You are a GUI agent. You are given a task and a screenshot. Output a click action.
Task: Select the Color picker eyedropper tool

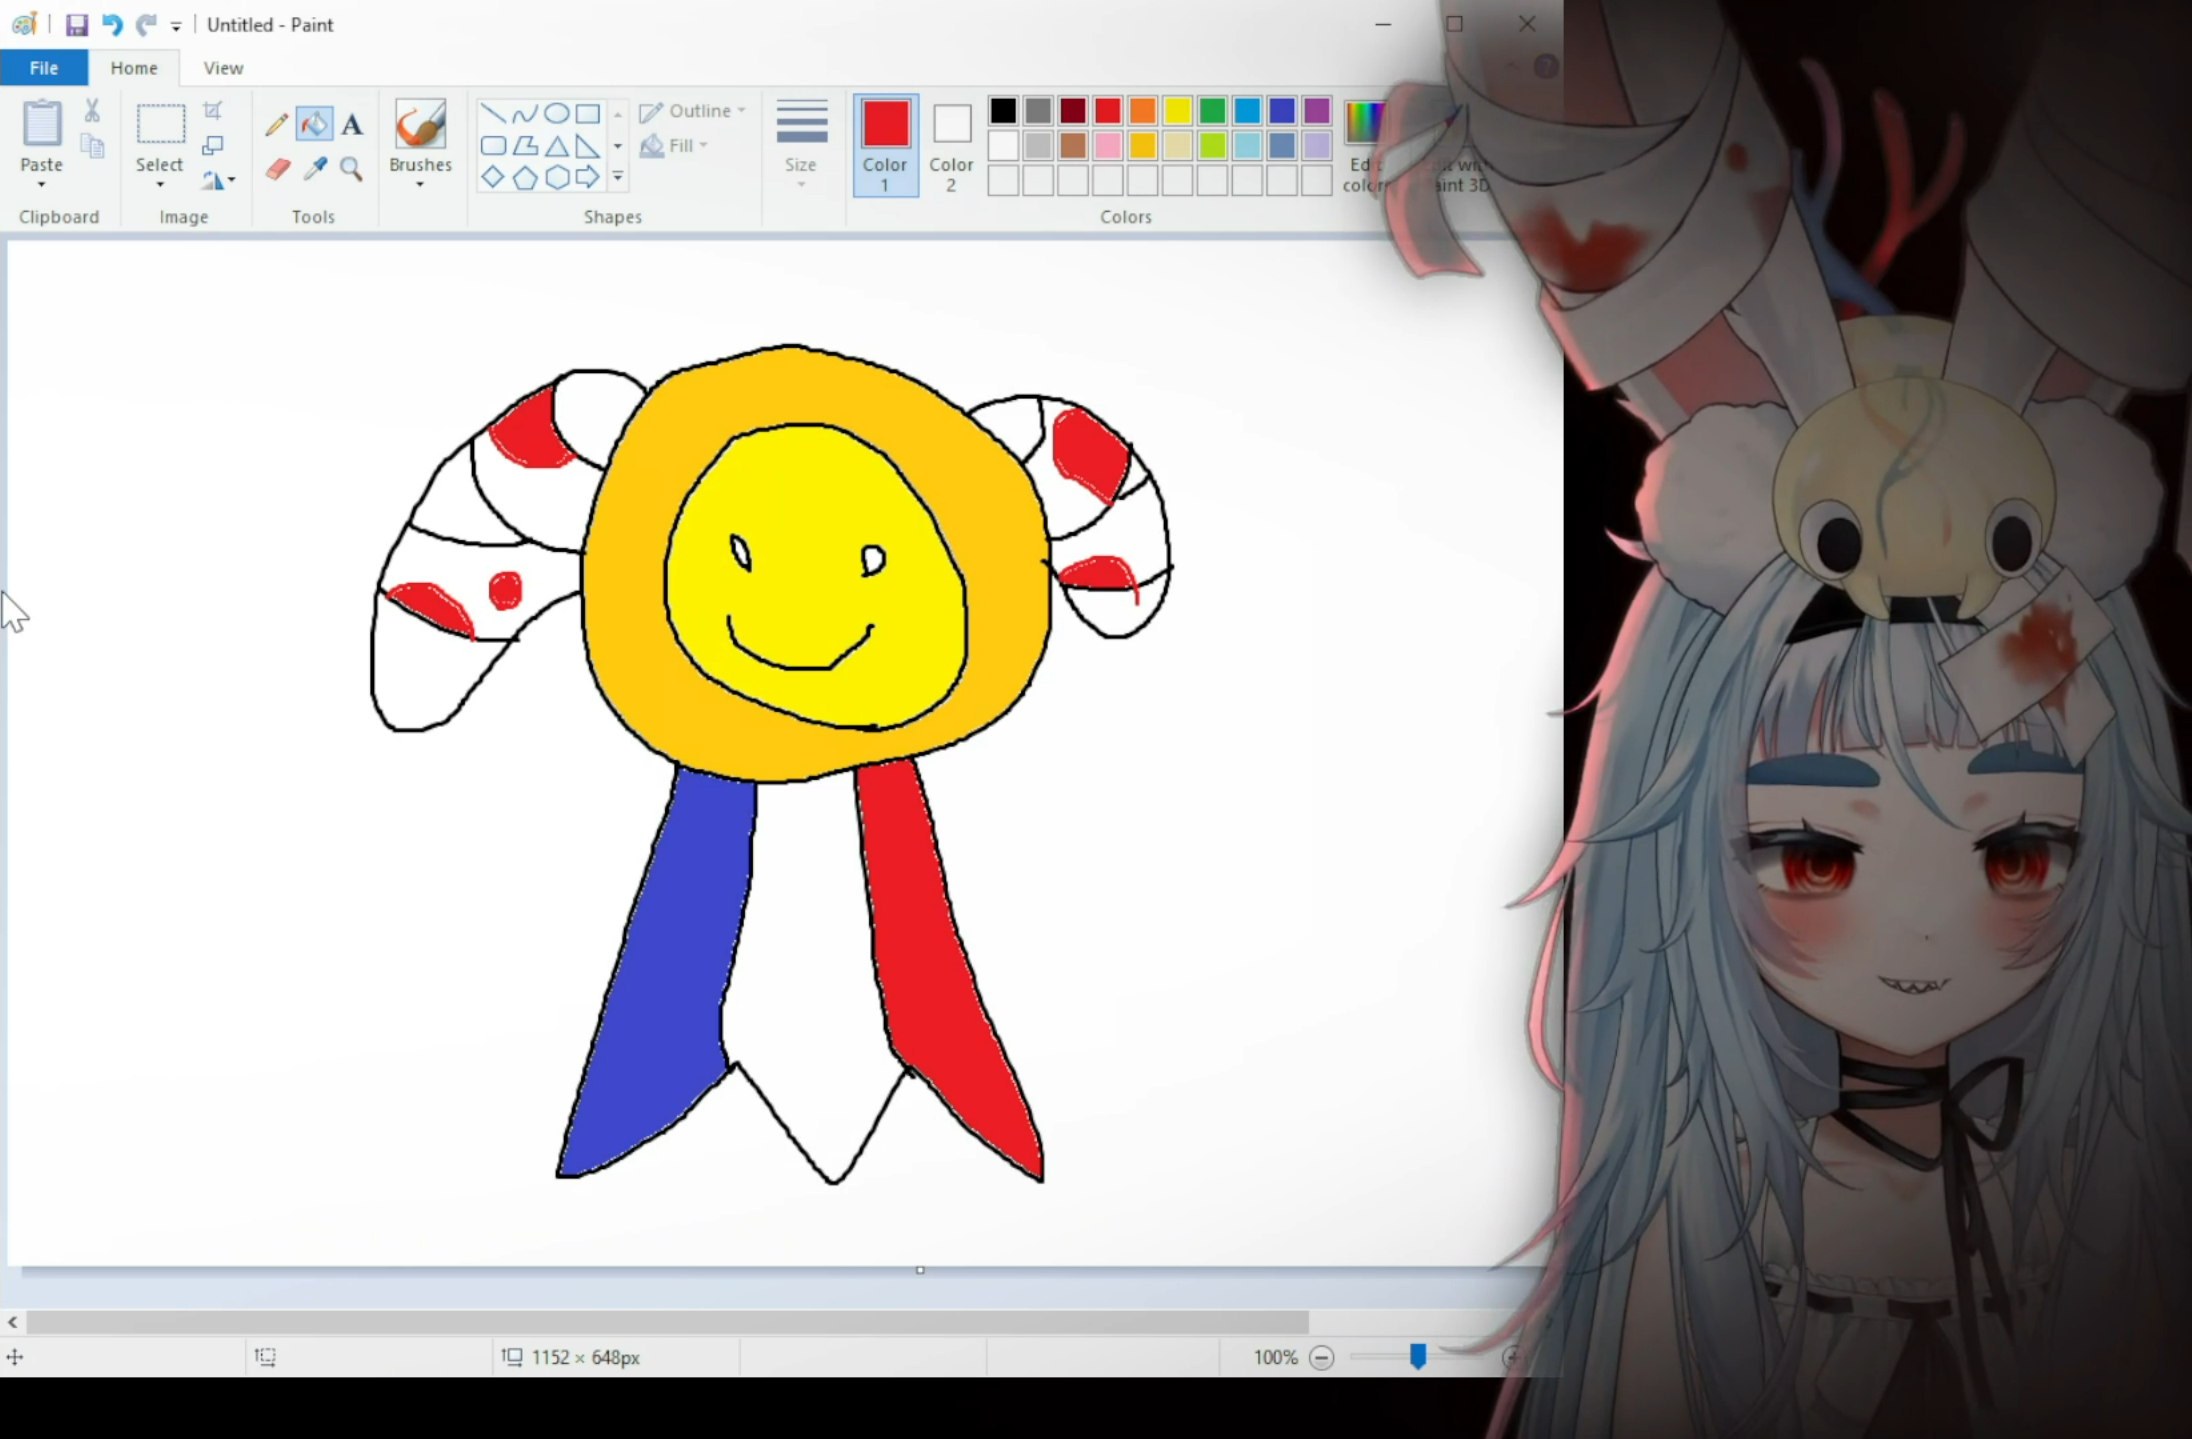(315, 169)
